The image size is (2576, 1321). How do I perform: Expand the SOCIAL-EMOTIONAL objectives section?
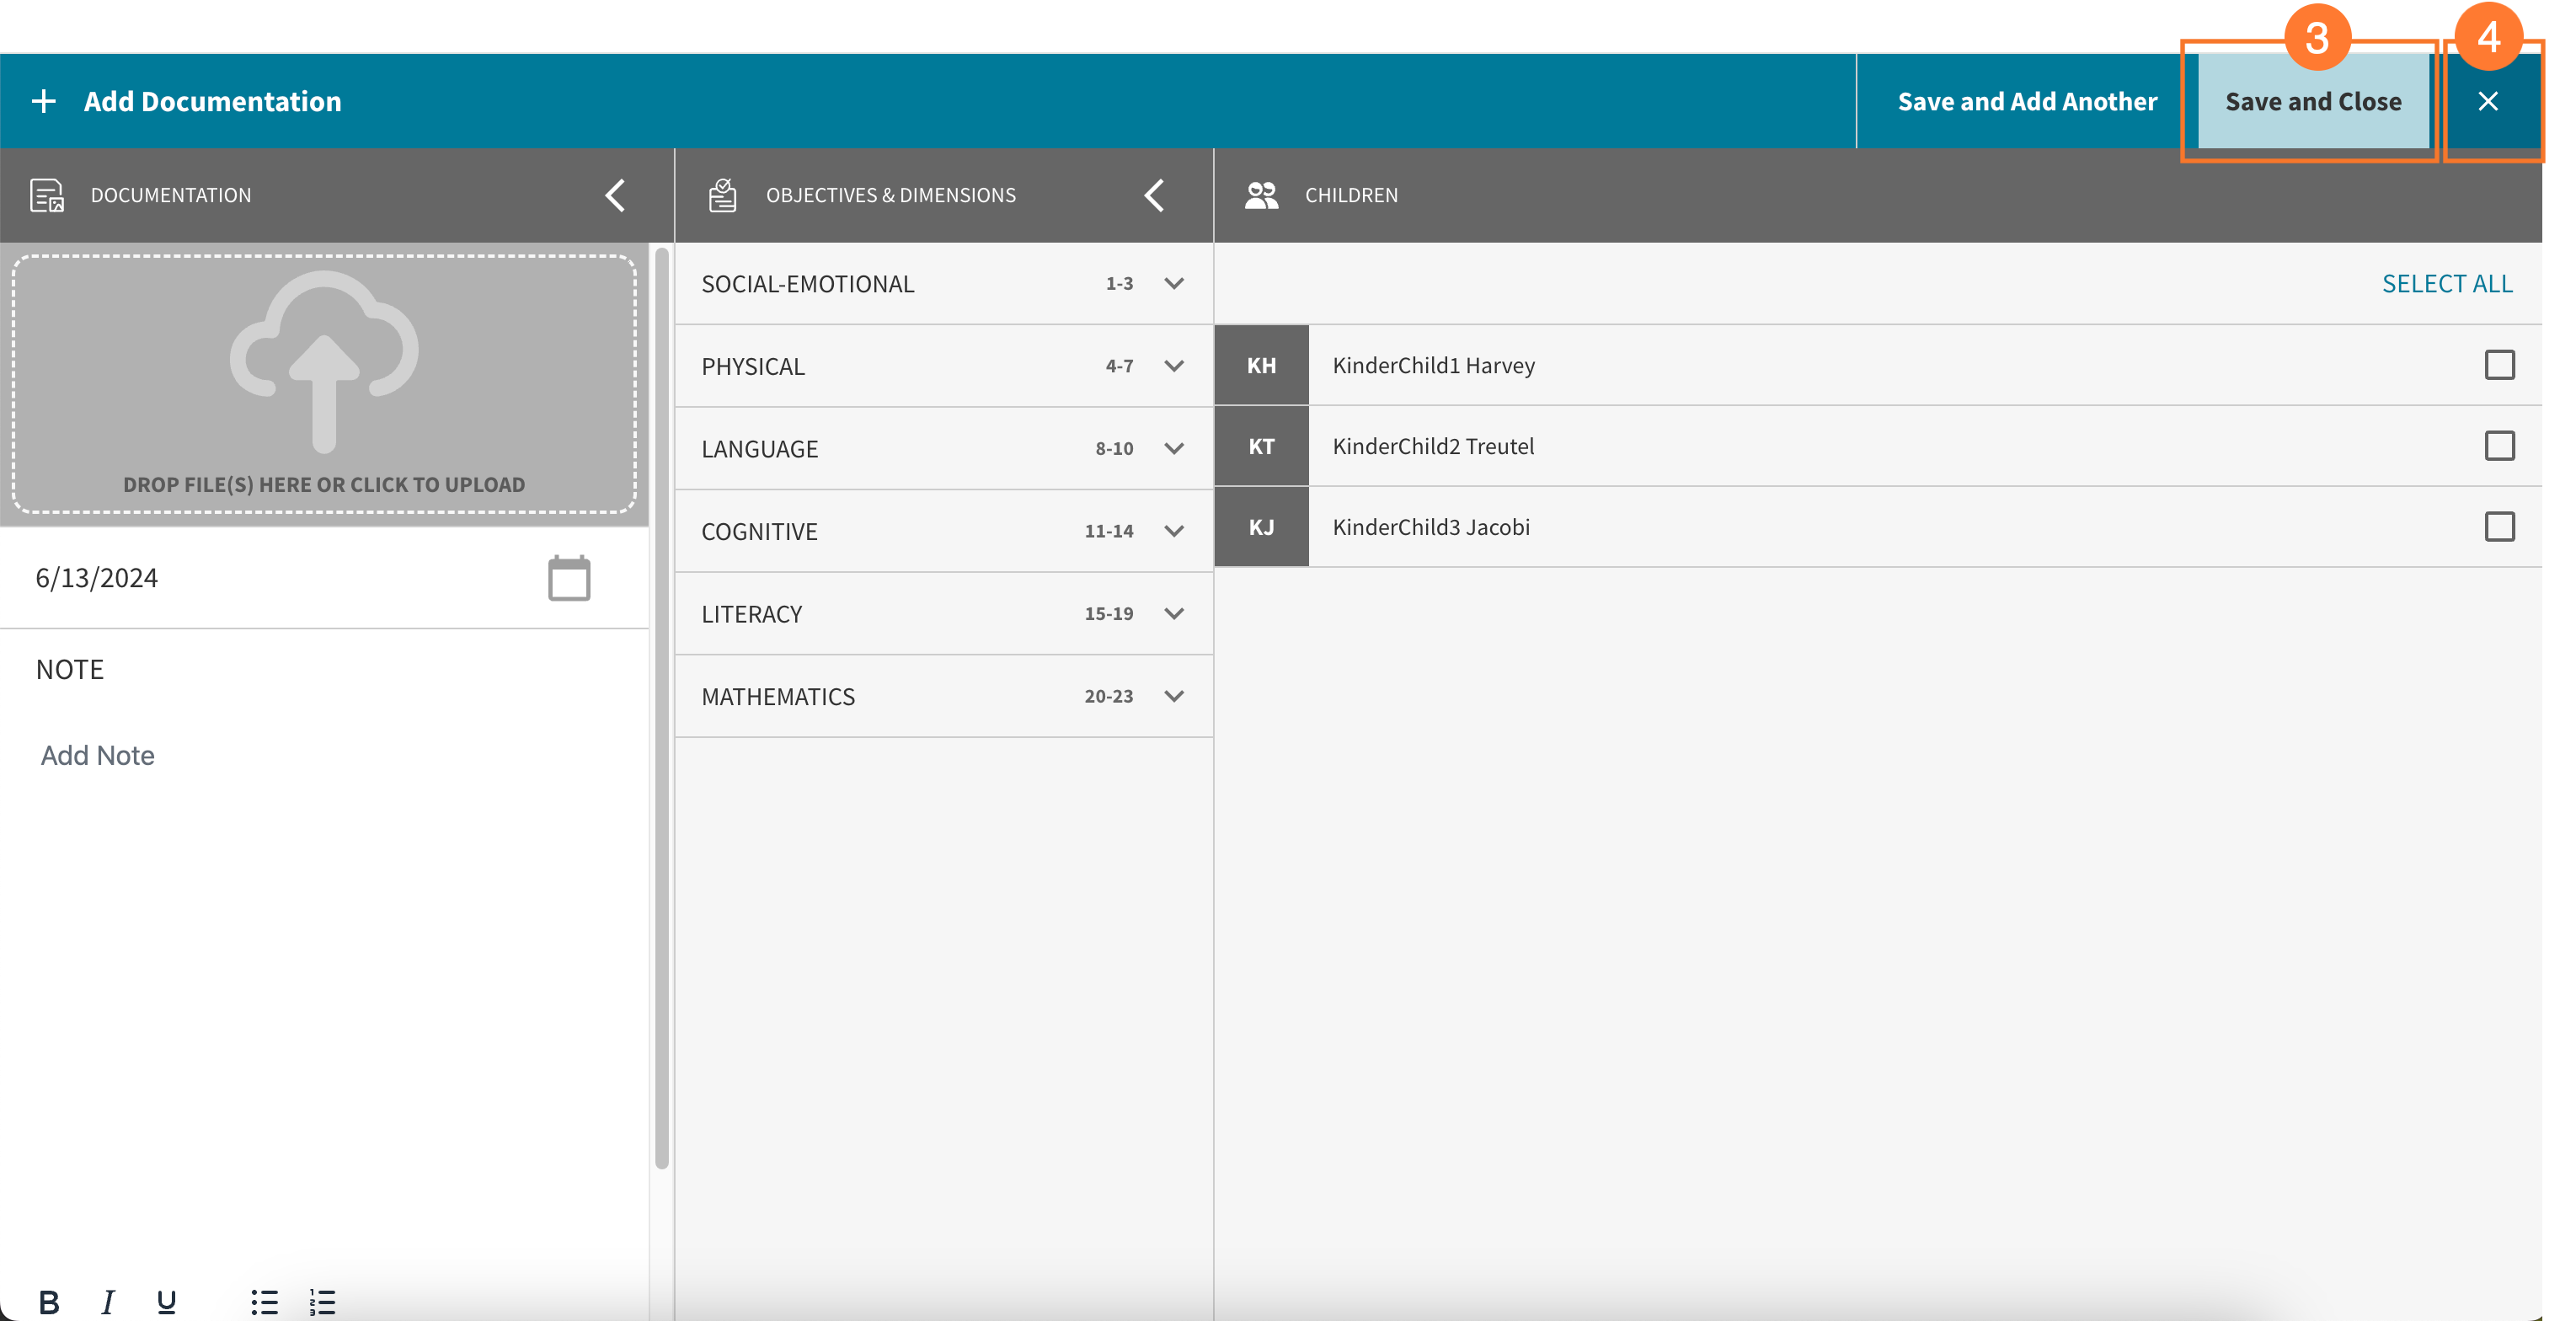point(1174,284)
